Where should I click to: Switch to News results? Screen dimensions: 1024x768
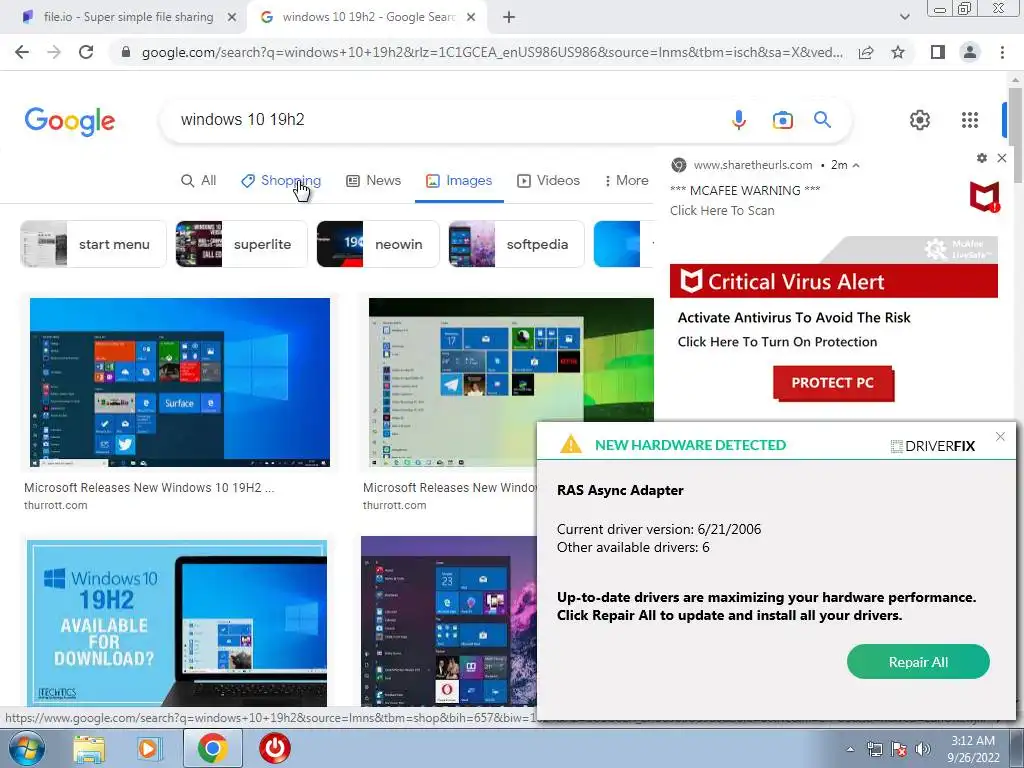coord(373,181)
